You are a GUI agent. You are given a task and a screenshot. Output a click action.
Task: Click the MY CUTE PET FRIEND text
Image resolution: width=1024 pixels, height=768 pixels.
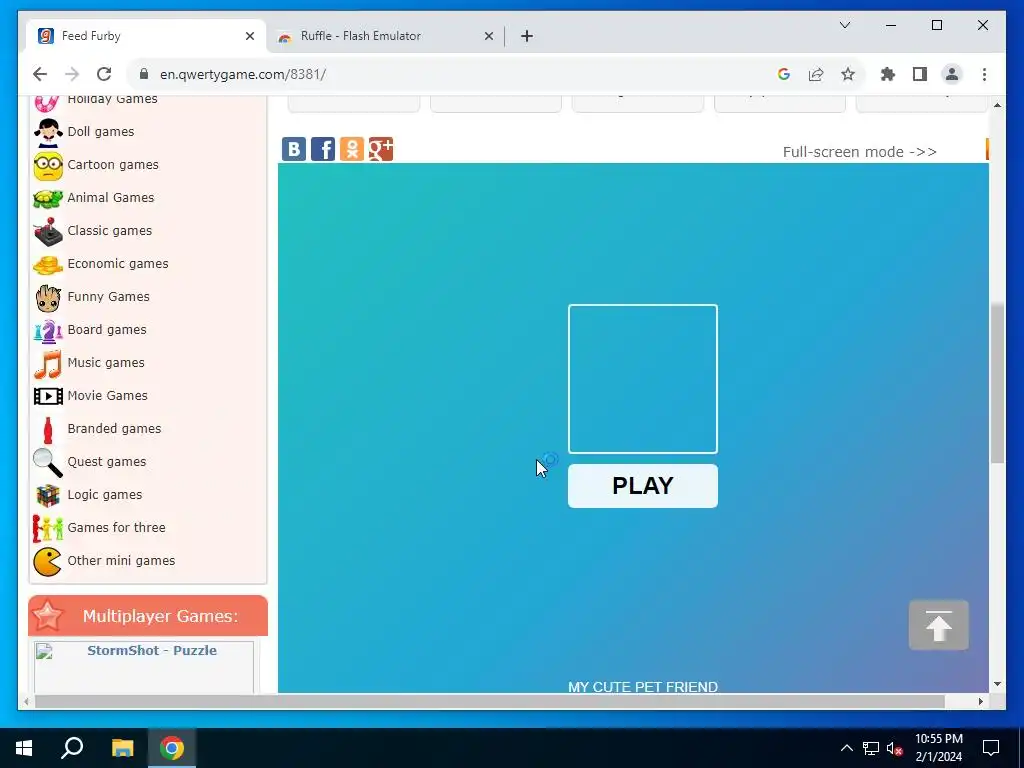point(643,687)
